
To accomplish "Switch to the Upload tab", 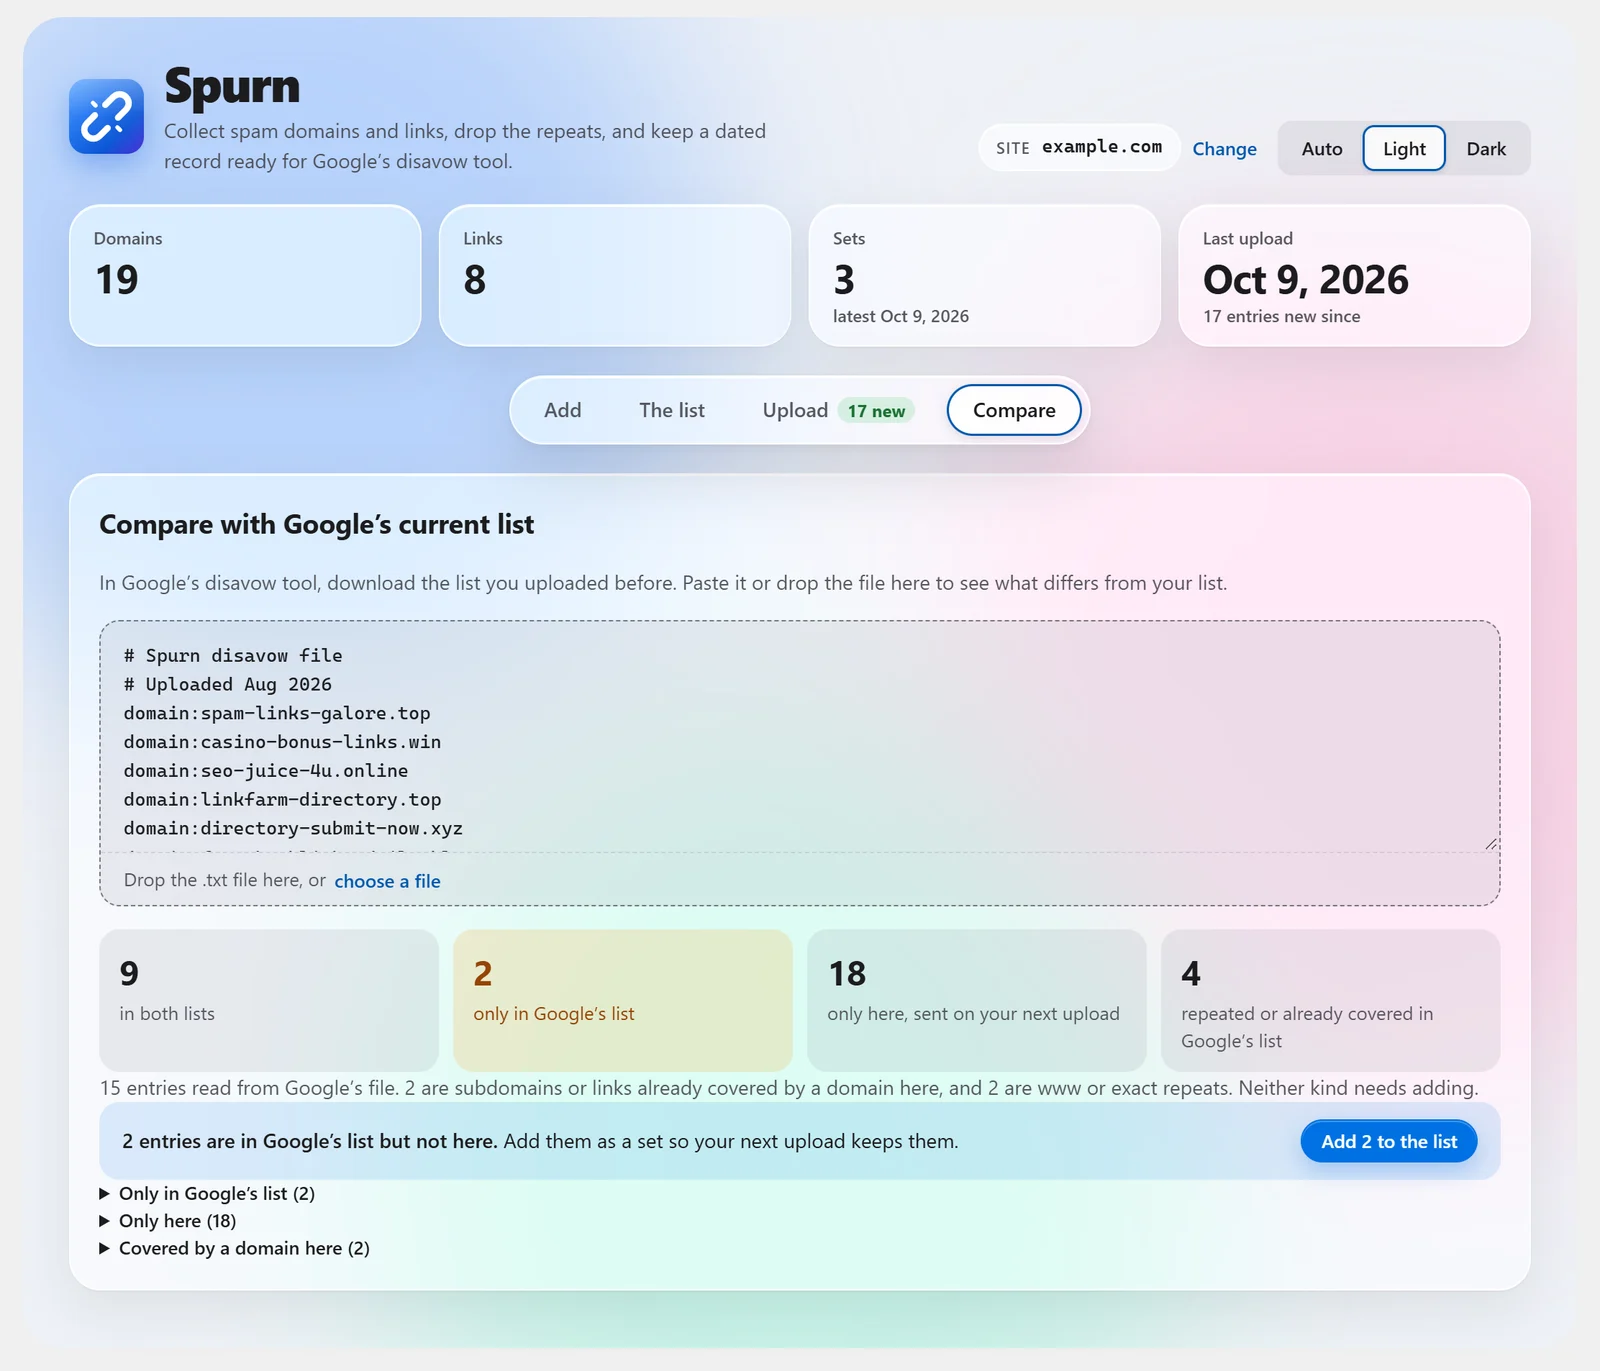I will tap(838, 410).
